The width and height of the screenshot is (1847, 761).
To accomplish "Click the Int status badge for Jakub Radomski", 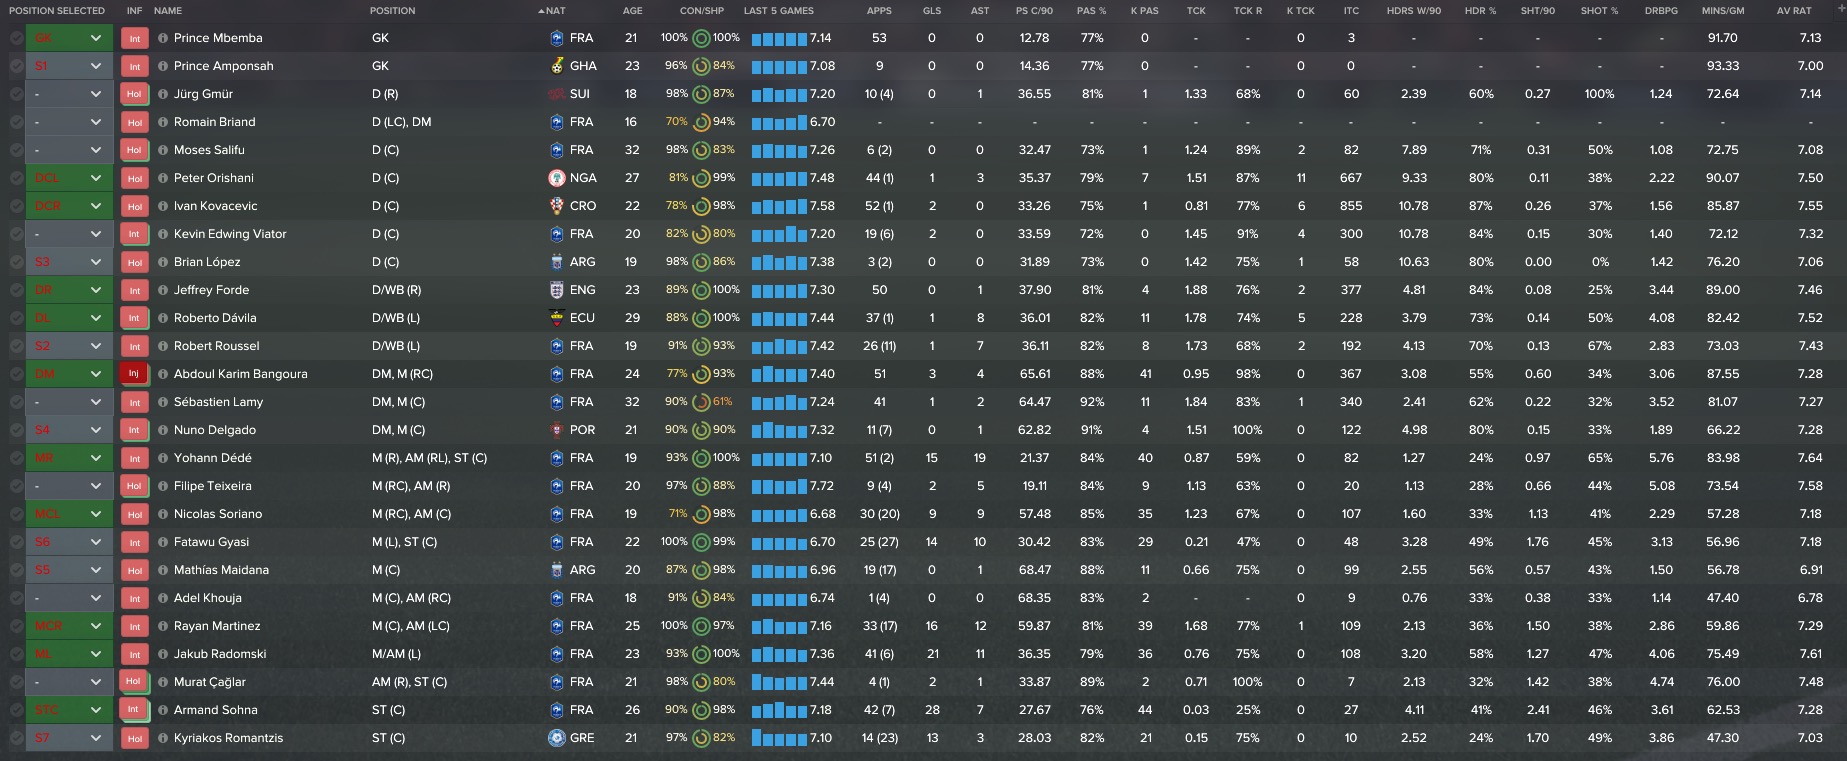I will pyautogui.click(x=134, y=654).
